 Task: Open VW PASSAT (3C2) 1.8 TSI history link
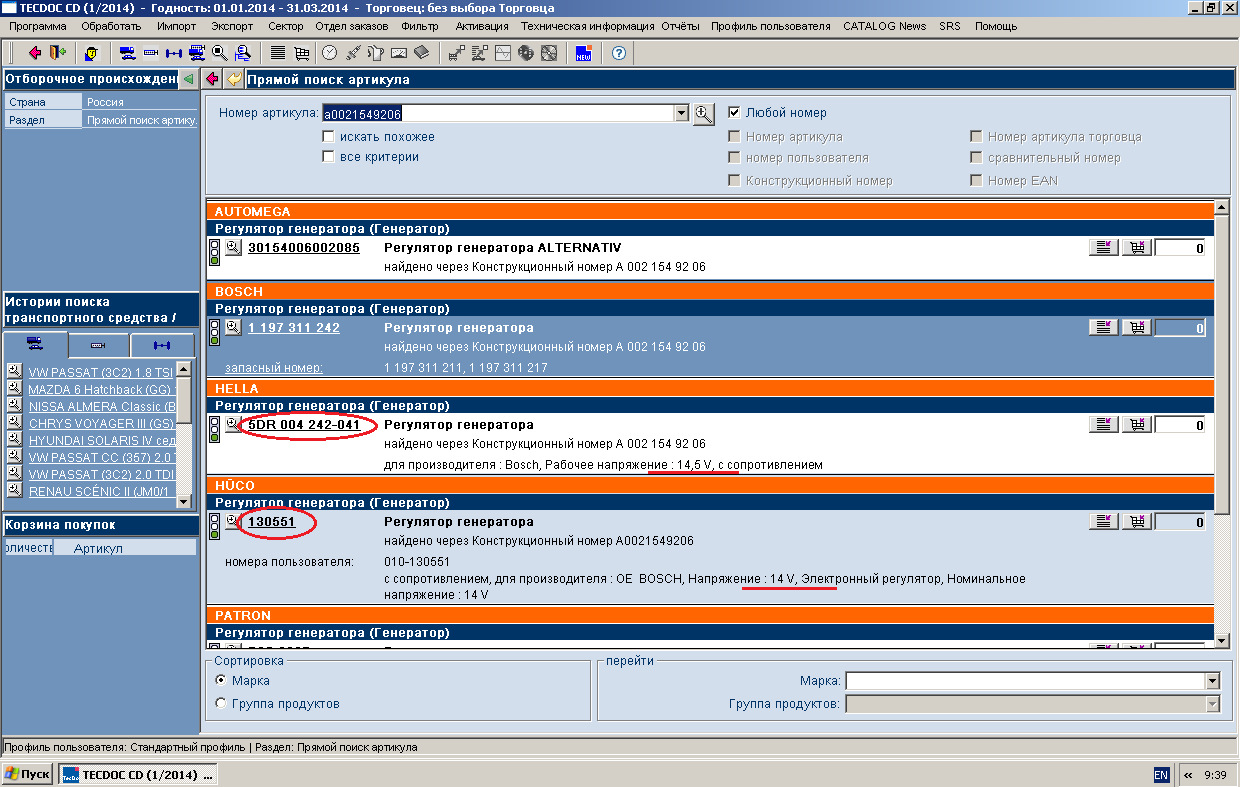pyautogui.click(x=100, y=372)
